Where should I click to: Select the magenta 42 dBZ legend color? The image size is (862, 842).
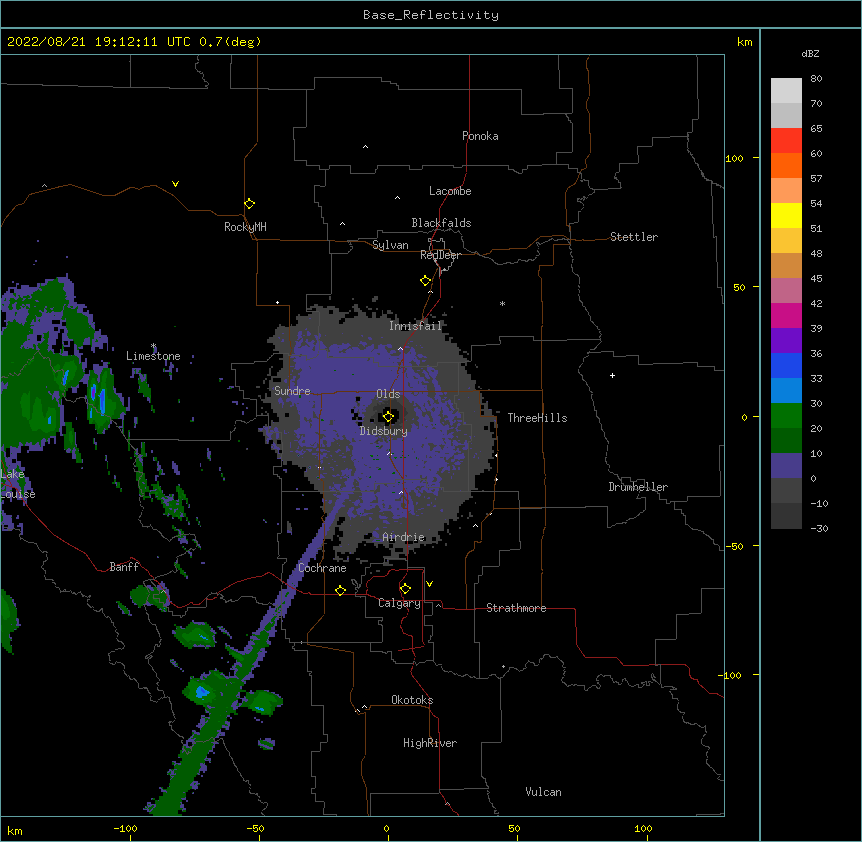click(x=786, y=315)
